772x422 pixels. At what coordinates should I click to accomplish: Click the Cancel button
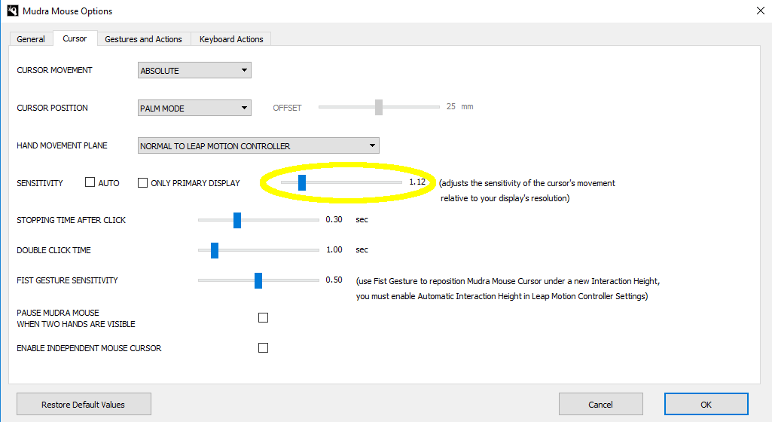pyautogui.click(x=601, y=404)
